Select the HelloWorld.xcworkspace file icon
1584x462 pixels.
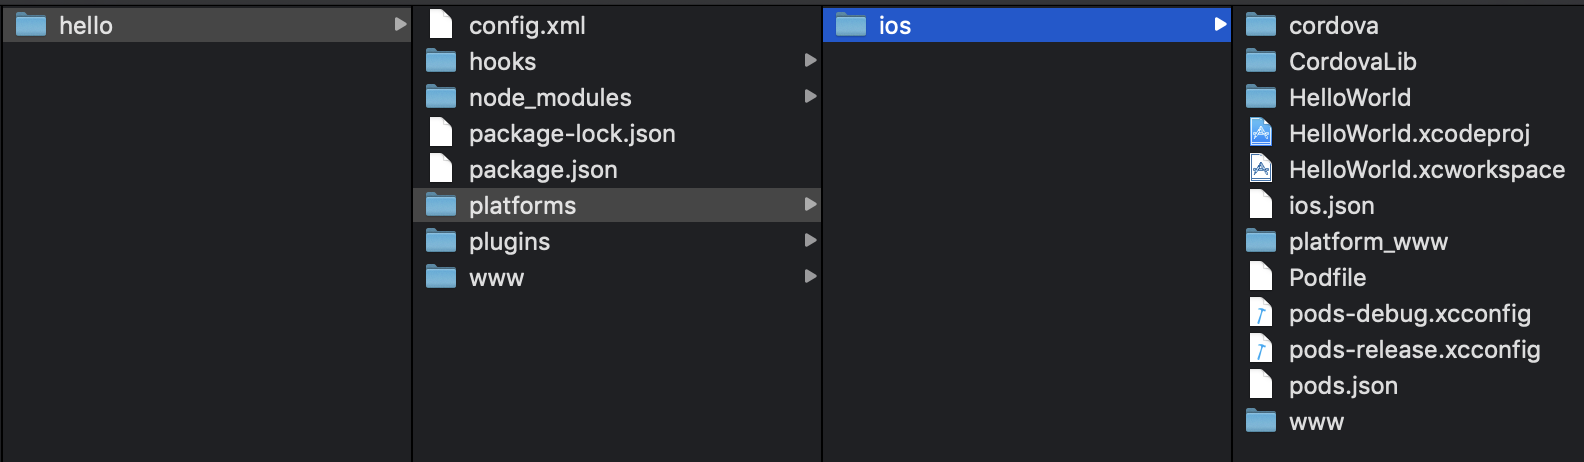(x=1261, y=169)
